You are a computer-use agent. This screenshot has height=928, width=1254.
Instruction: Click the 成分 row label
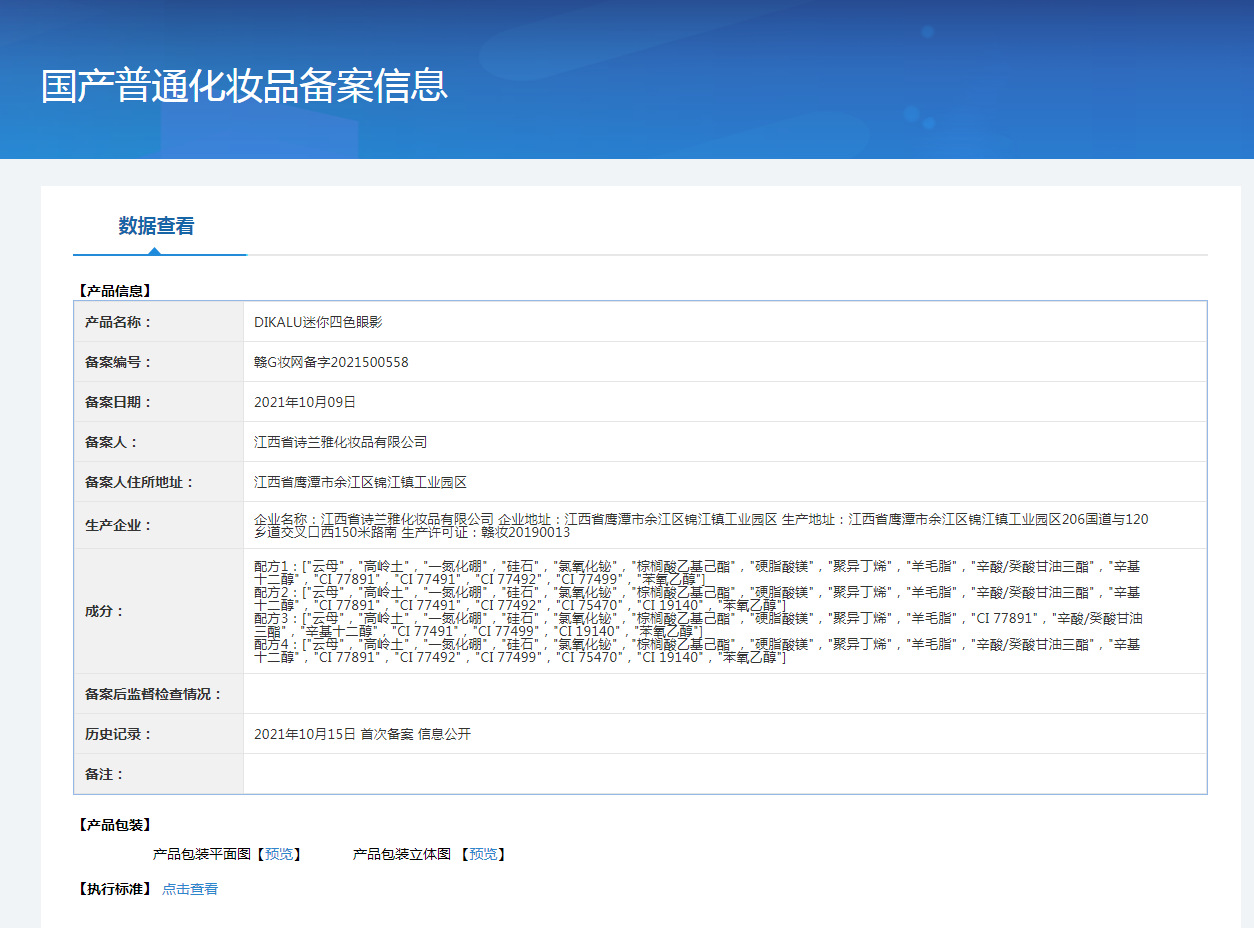pyautogui.click(x=104, y=611)
